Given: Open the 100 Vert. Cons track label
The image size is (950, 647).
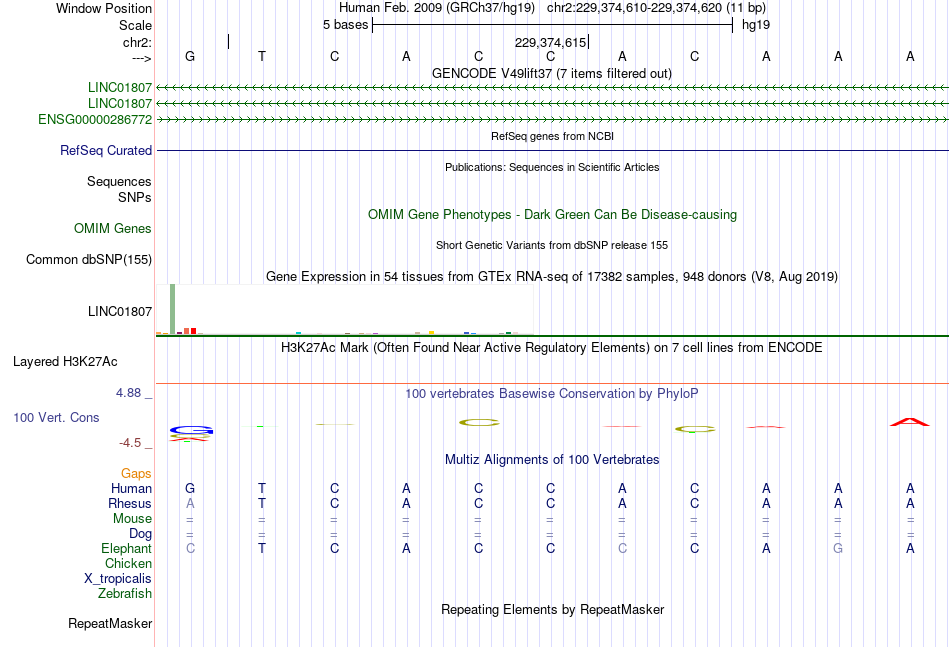Looking at the screenshot, I should 56,417.
